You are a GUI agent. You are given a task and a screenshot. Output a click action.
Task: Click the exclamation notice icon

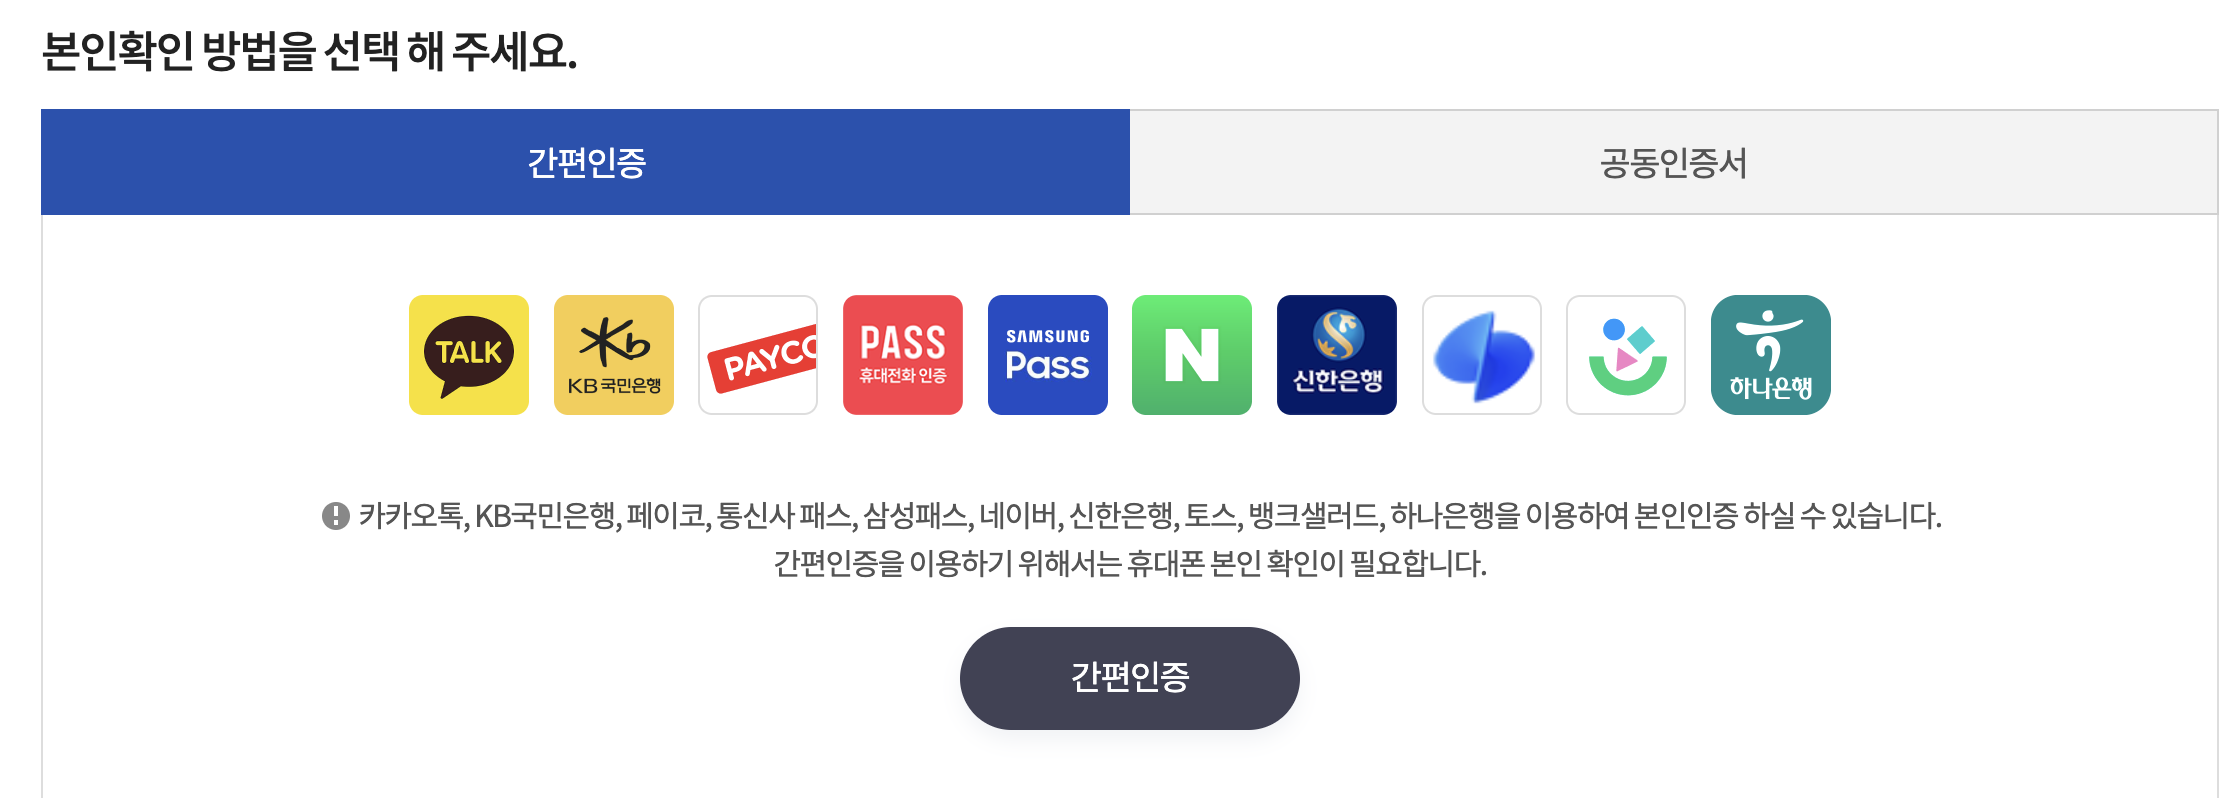point(335,516)
